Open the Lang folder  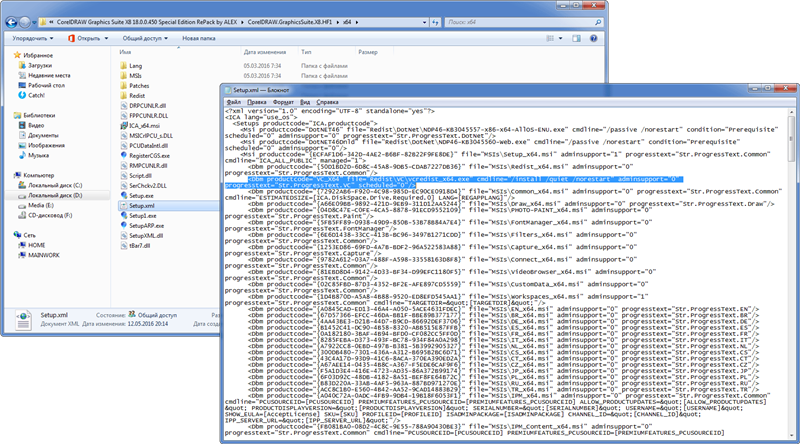point(137,65)
